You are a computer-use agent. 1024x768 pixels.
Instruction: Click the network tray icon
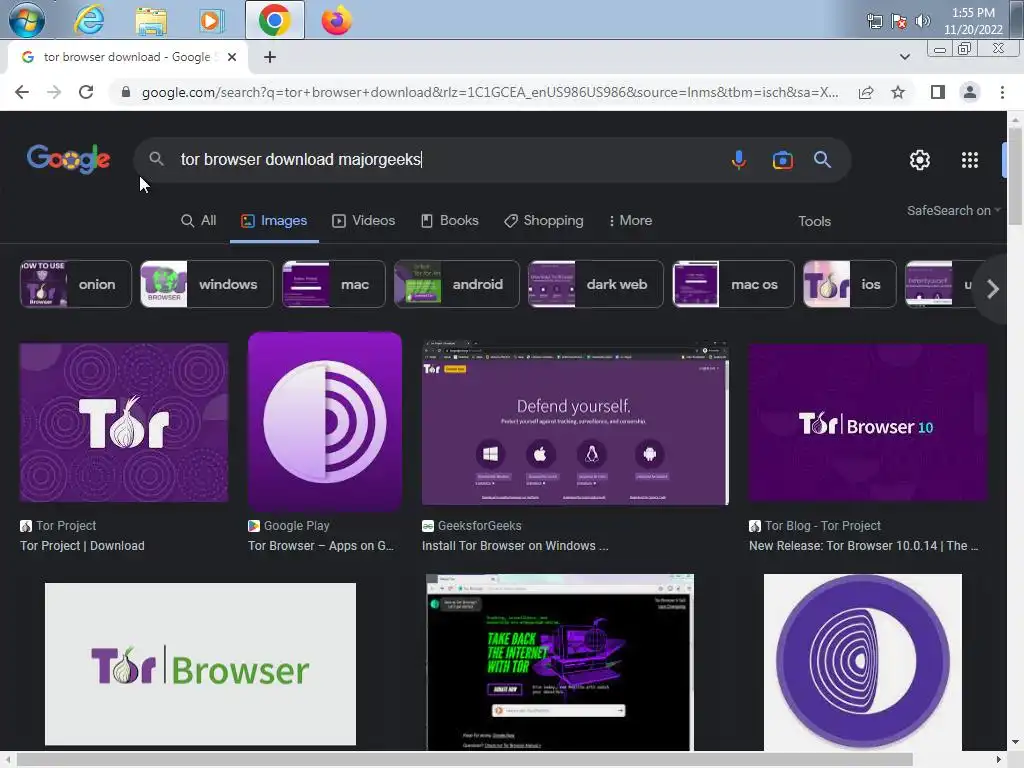[874, 21]
